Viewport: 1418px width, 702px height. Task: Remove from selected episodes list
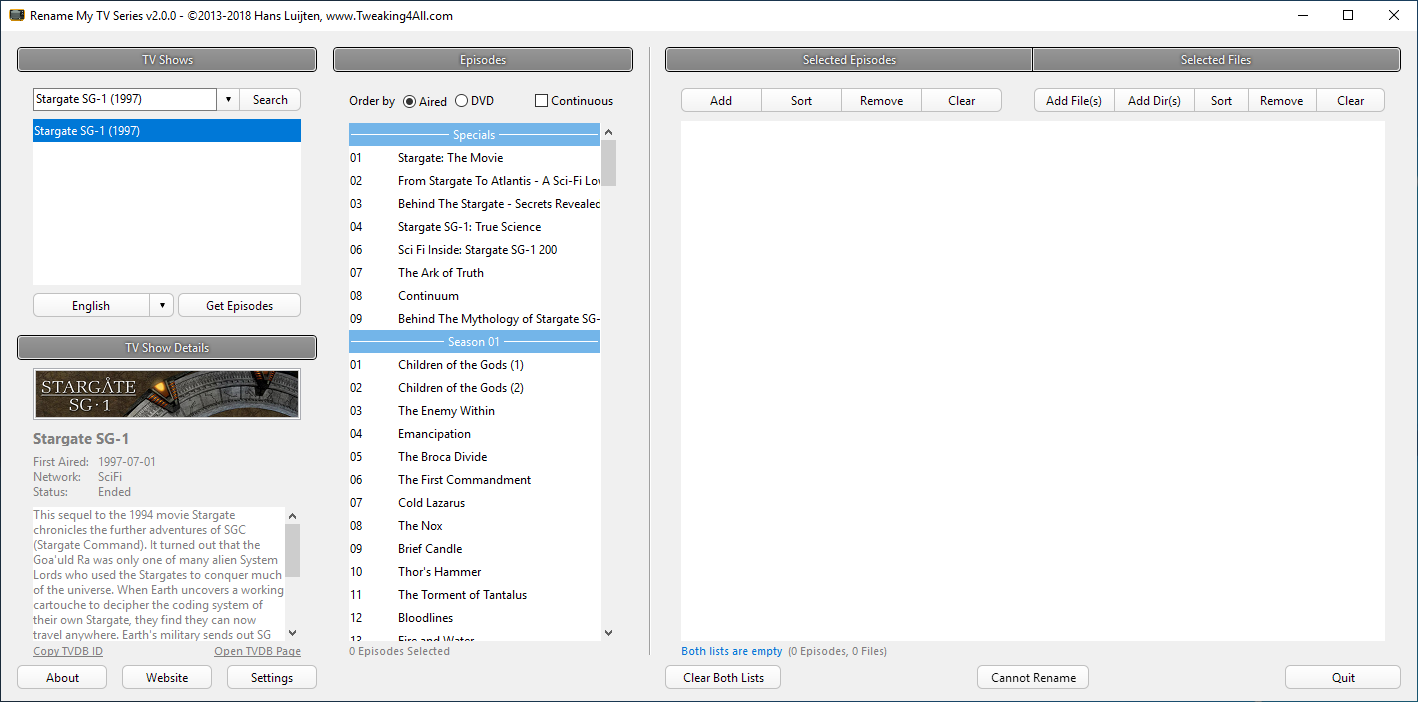click(x=882, y=101)
